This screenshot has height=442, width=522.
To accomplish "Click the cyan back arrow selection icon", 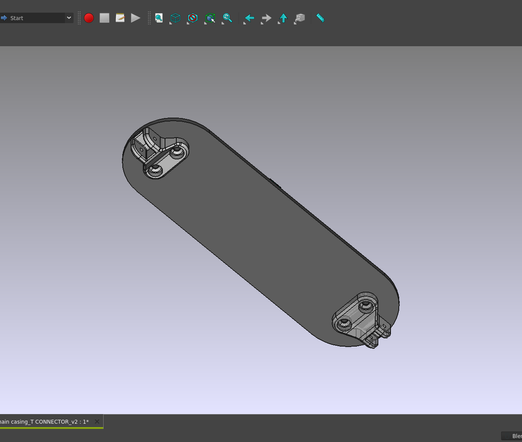I will click(249, 18).
